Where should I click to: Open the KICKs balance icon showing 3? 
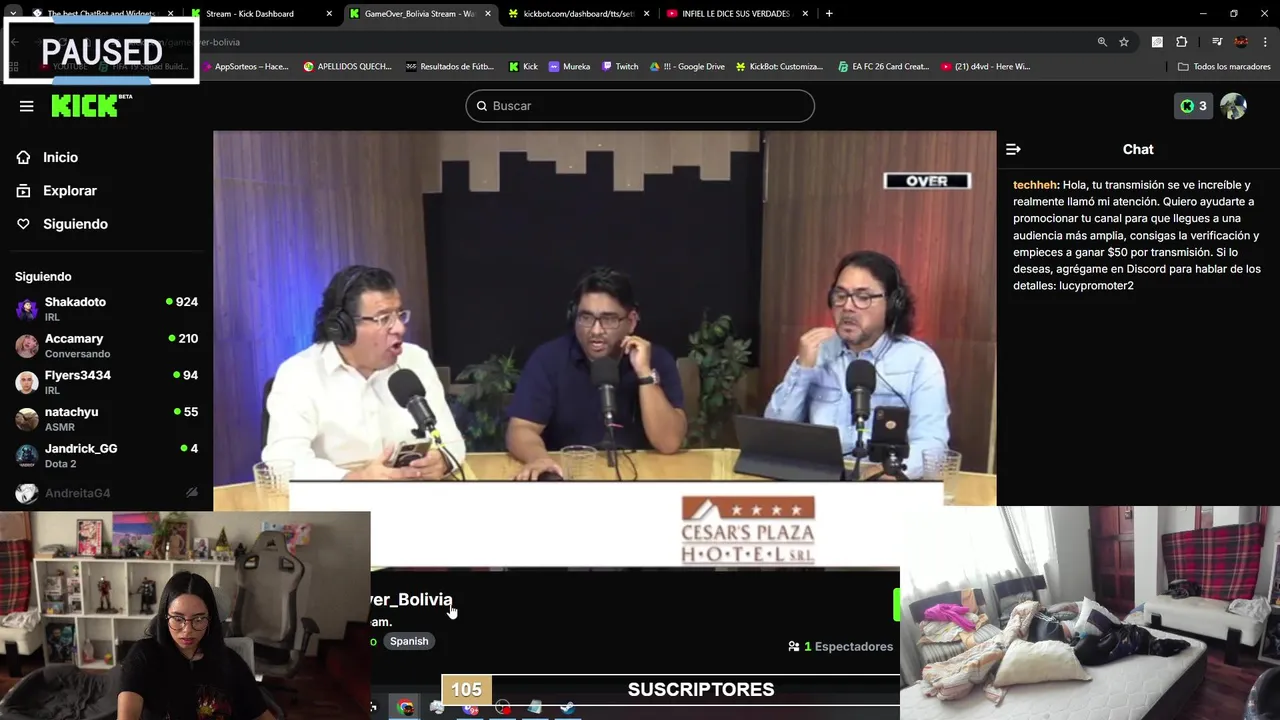1193,106
